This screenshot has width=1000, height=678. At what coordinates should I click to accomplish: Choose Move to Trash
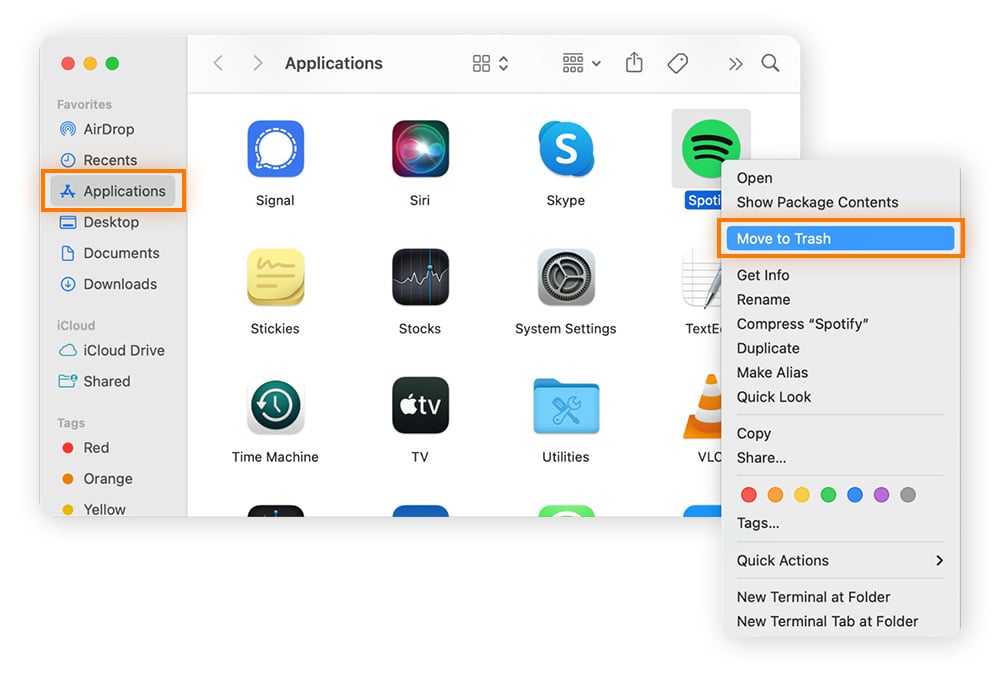coord(840,239)
